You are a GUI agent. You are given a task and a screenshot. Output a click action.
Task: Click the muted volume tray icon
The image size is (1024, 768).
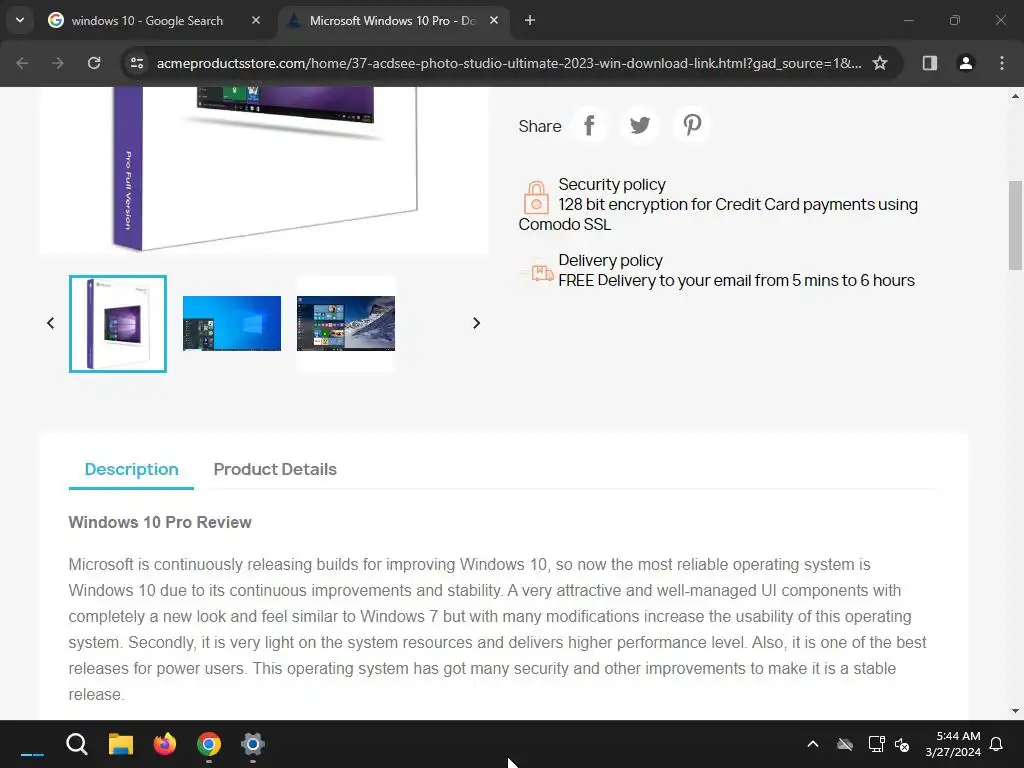(903, 744)
